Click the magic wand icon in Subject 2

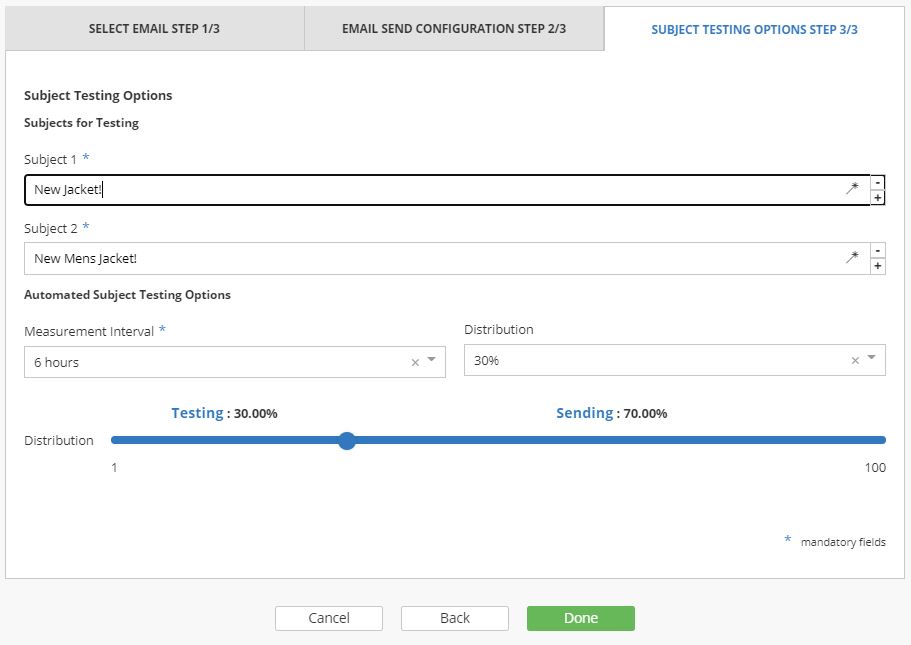coord(852,256)
